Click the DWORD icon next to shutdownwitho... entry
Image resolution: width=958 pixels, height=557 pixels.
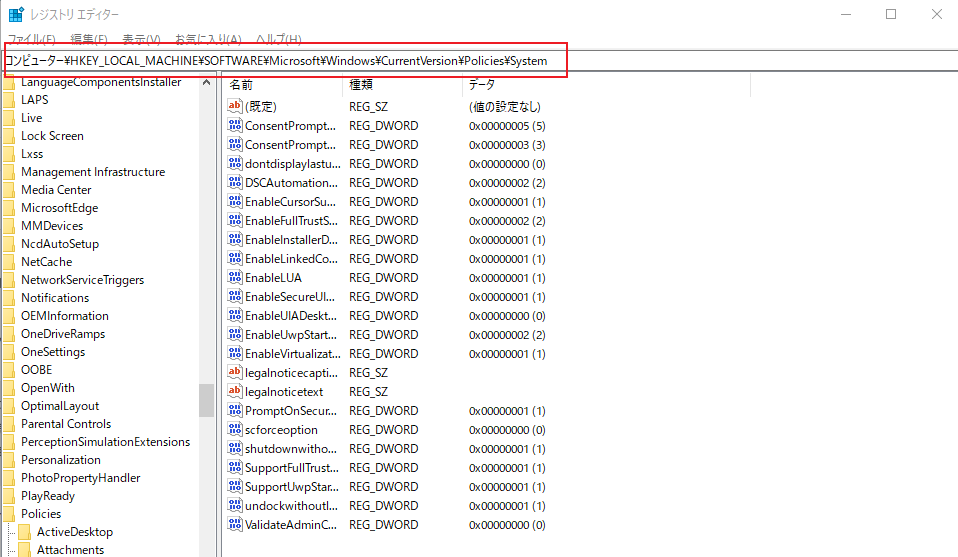coord(235,448)
